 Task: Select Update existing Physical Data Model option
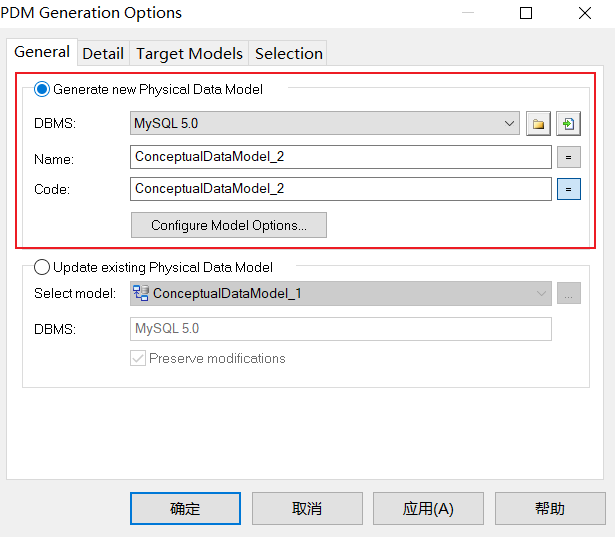tap(42, 267)
